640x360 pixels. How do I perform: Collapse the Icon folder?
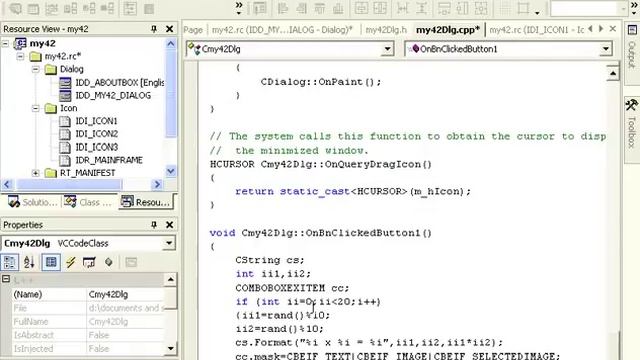(36, 108)
